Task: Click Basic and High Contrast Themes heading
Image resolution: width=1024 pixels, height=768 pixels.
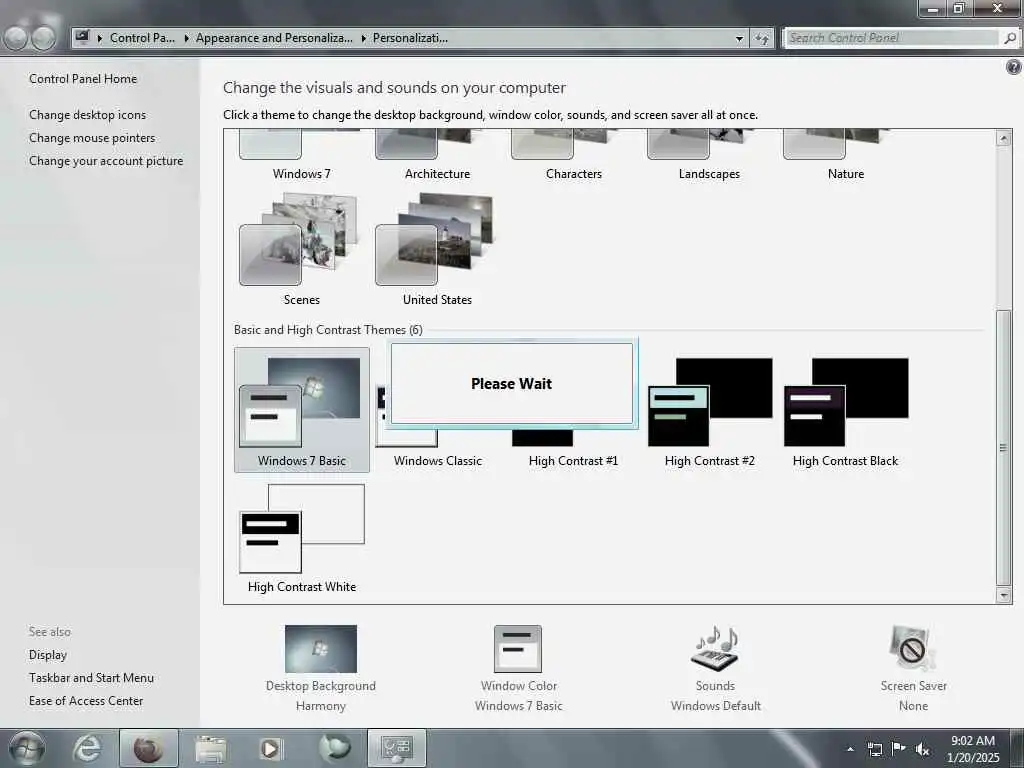Action: pos(328,330)
